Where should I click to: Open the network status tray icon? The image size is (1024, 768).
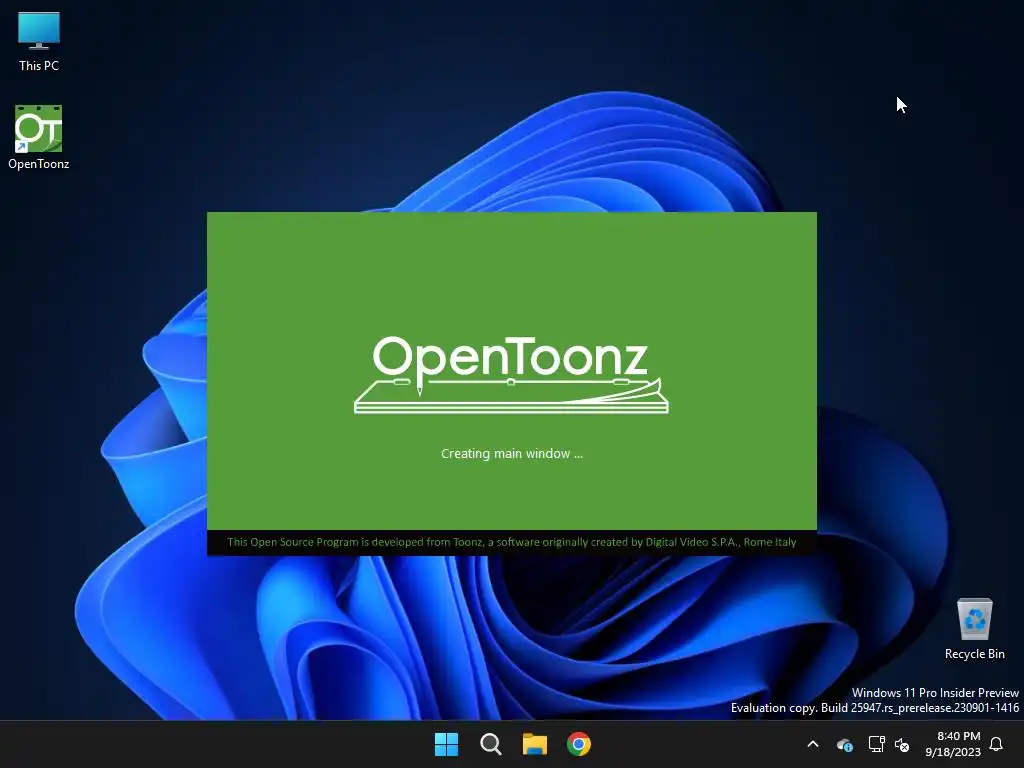click(x=876, y=744)
